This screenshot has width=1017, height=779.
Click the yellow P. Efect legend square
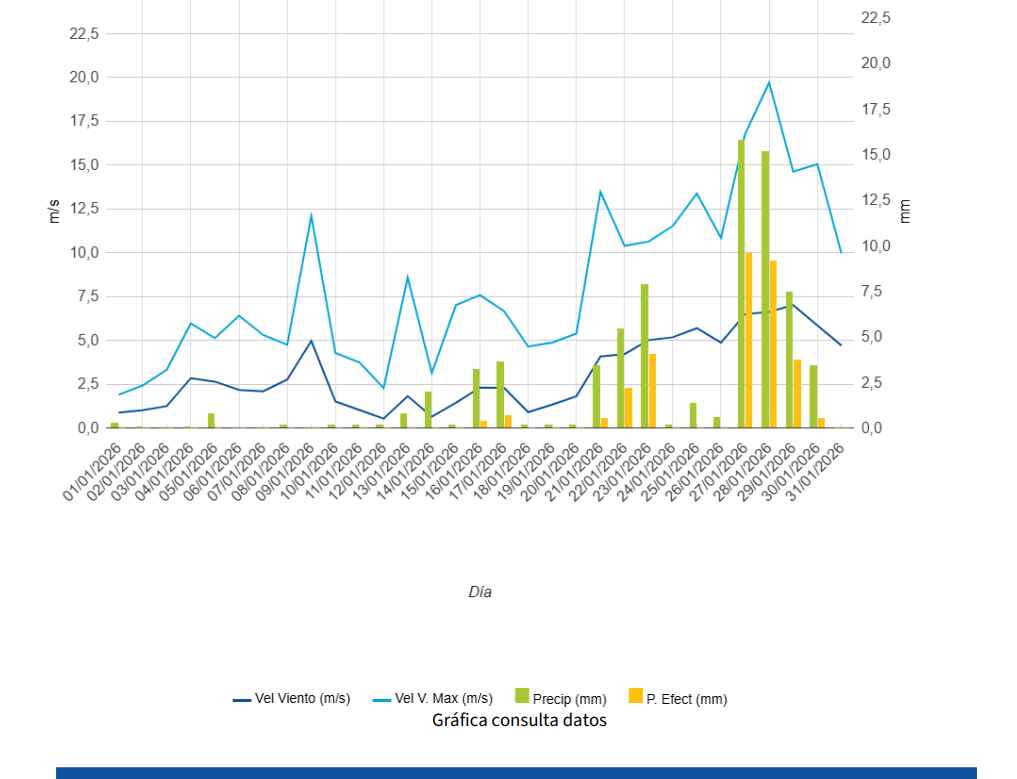point(635,697)
